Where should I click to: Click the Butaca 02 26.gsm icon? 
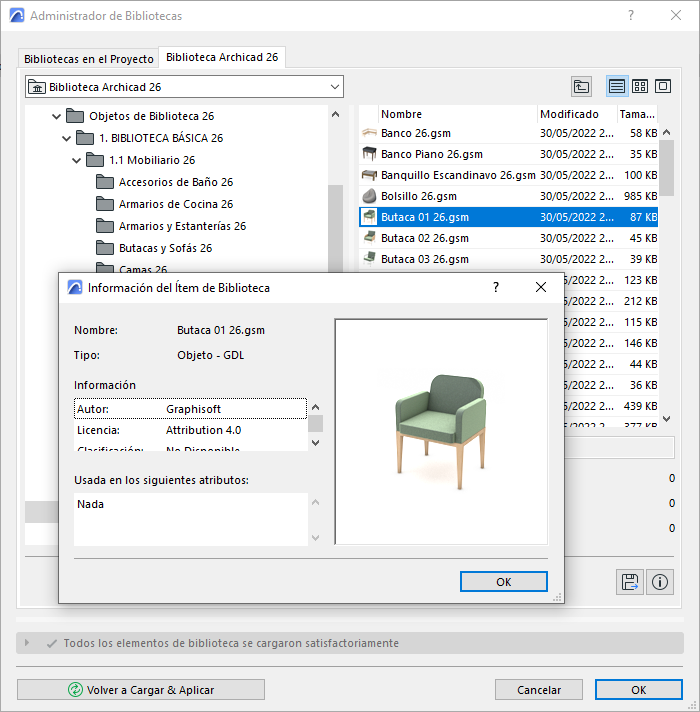(x=369, y=238)
